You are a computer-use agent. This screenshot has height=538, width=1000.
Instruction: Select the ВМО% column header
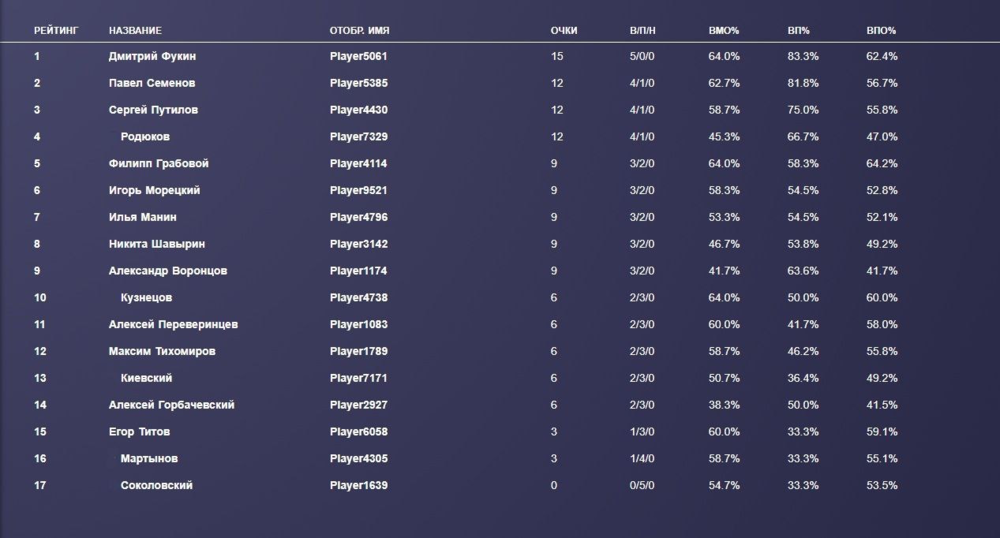pyautogui.click(x=724, y=31)
